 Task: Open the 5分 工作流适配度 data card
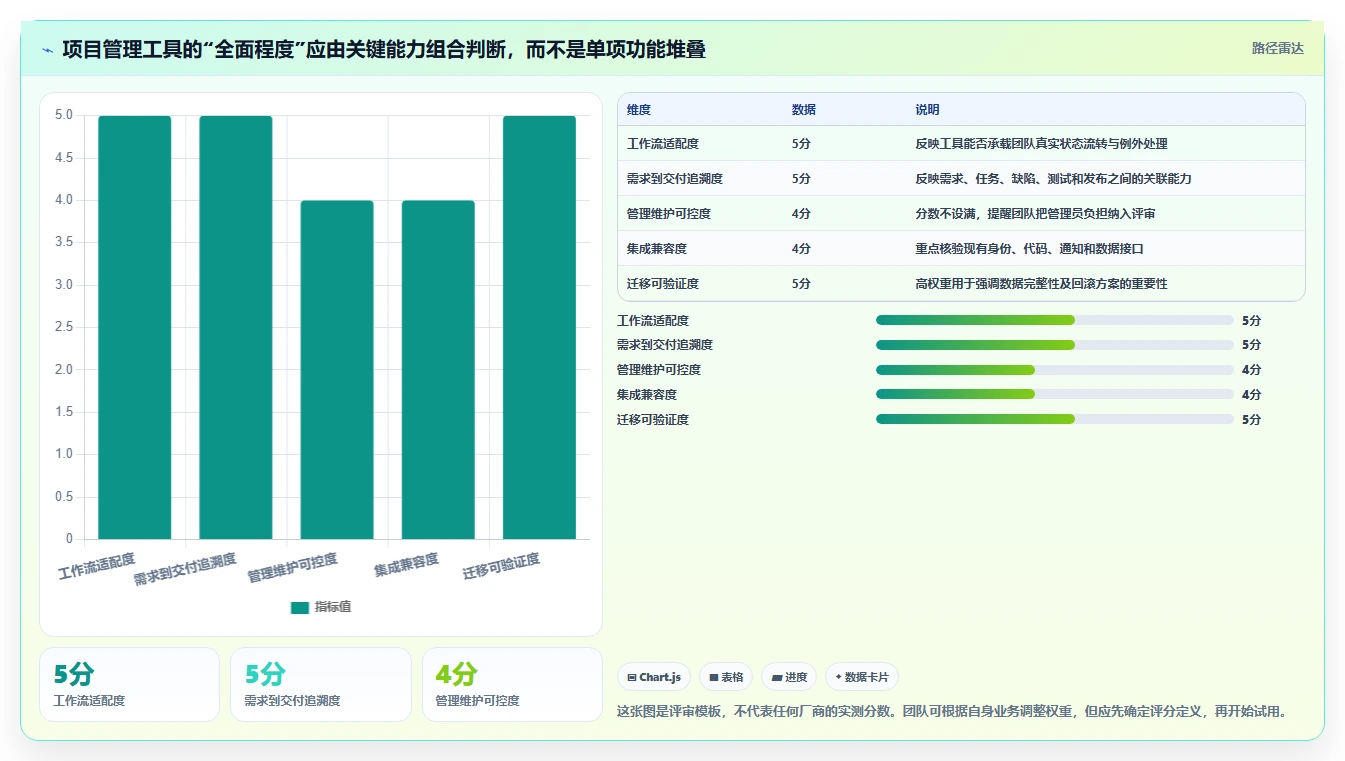[x=129, y=684]
